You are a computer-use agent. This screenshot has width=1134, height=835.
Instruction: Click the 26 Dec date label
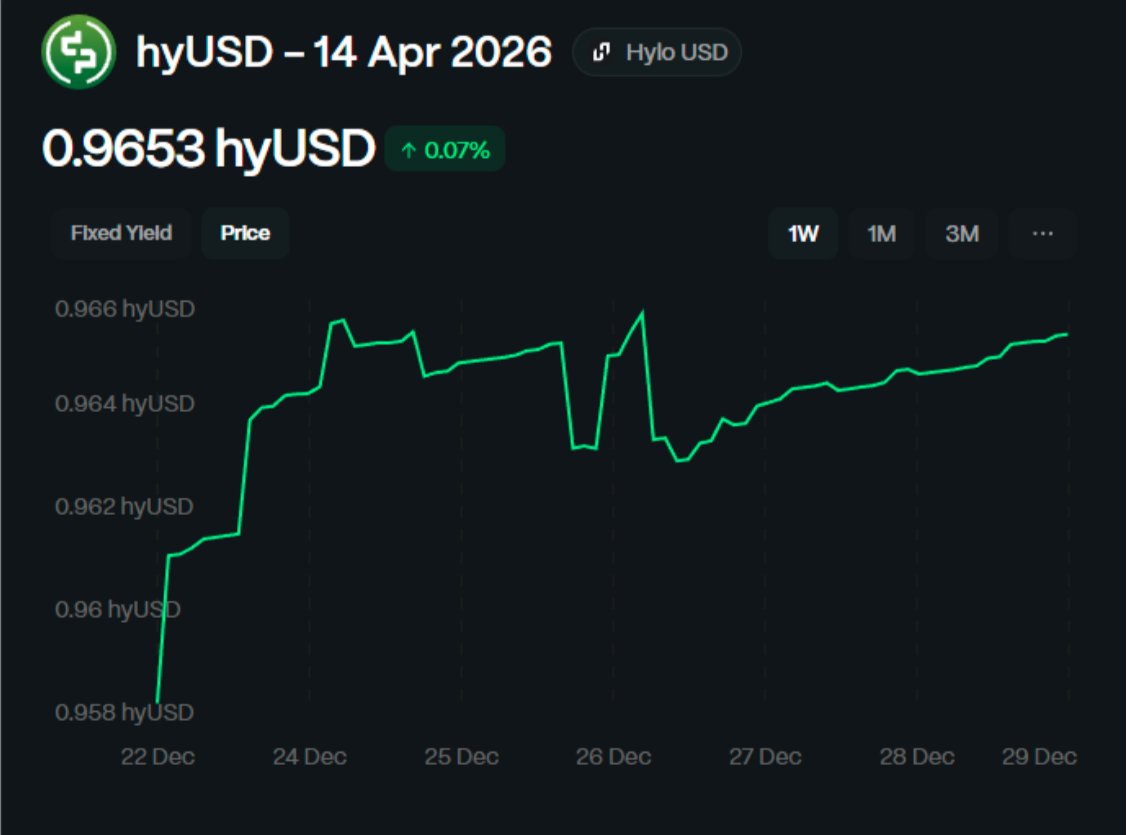[x=613, y=756]
